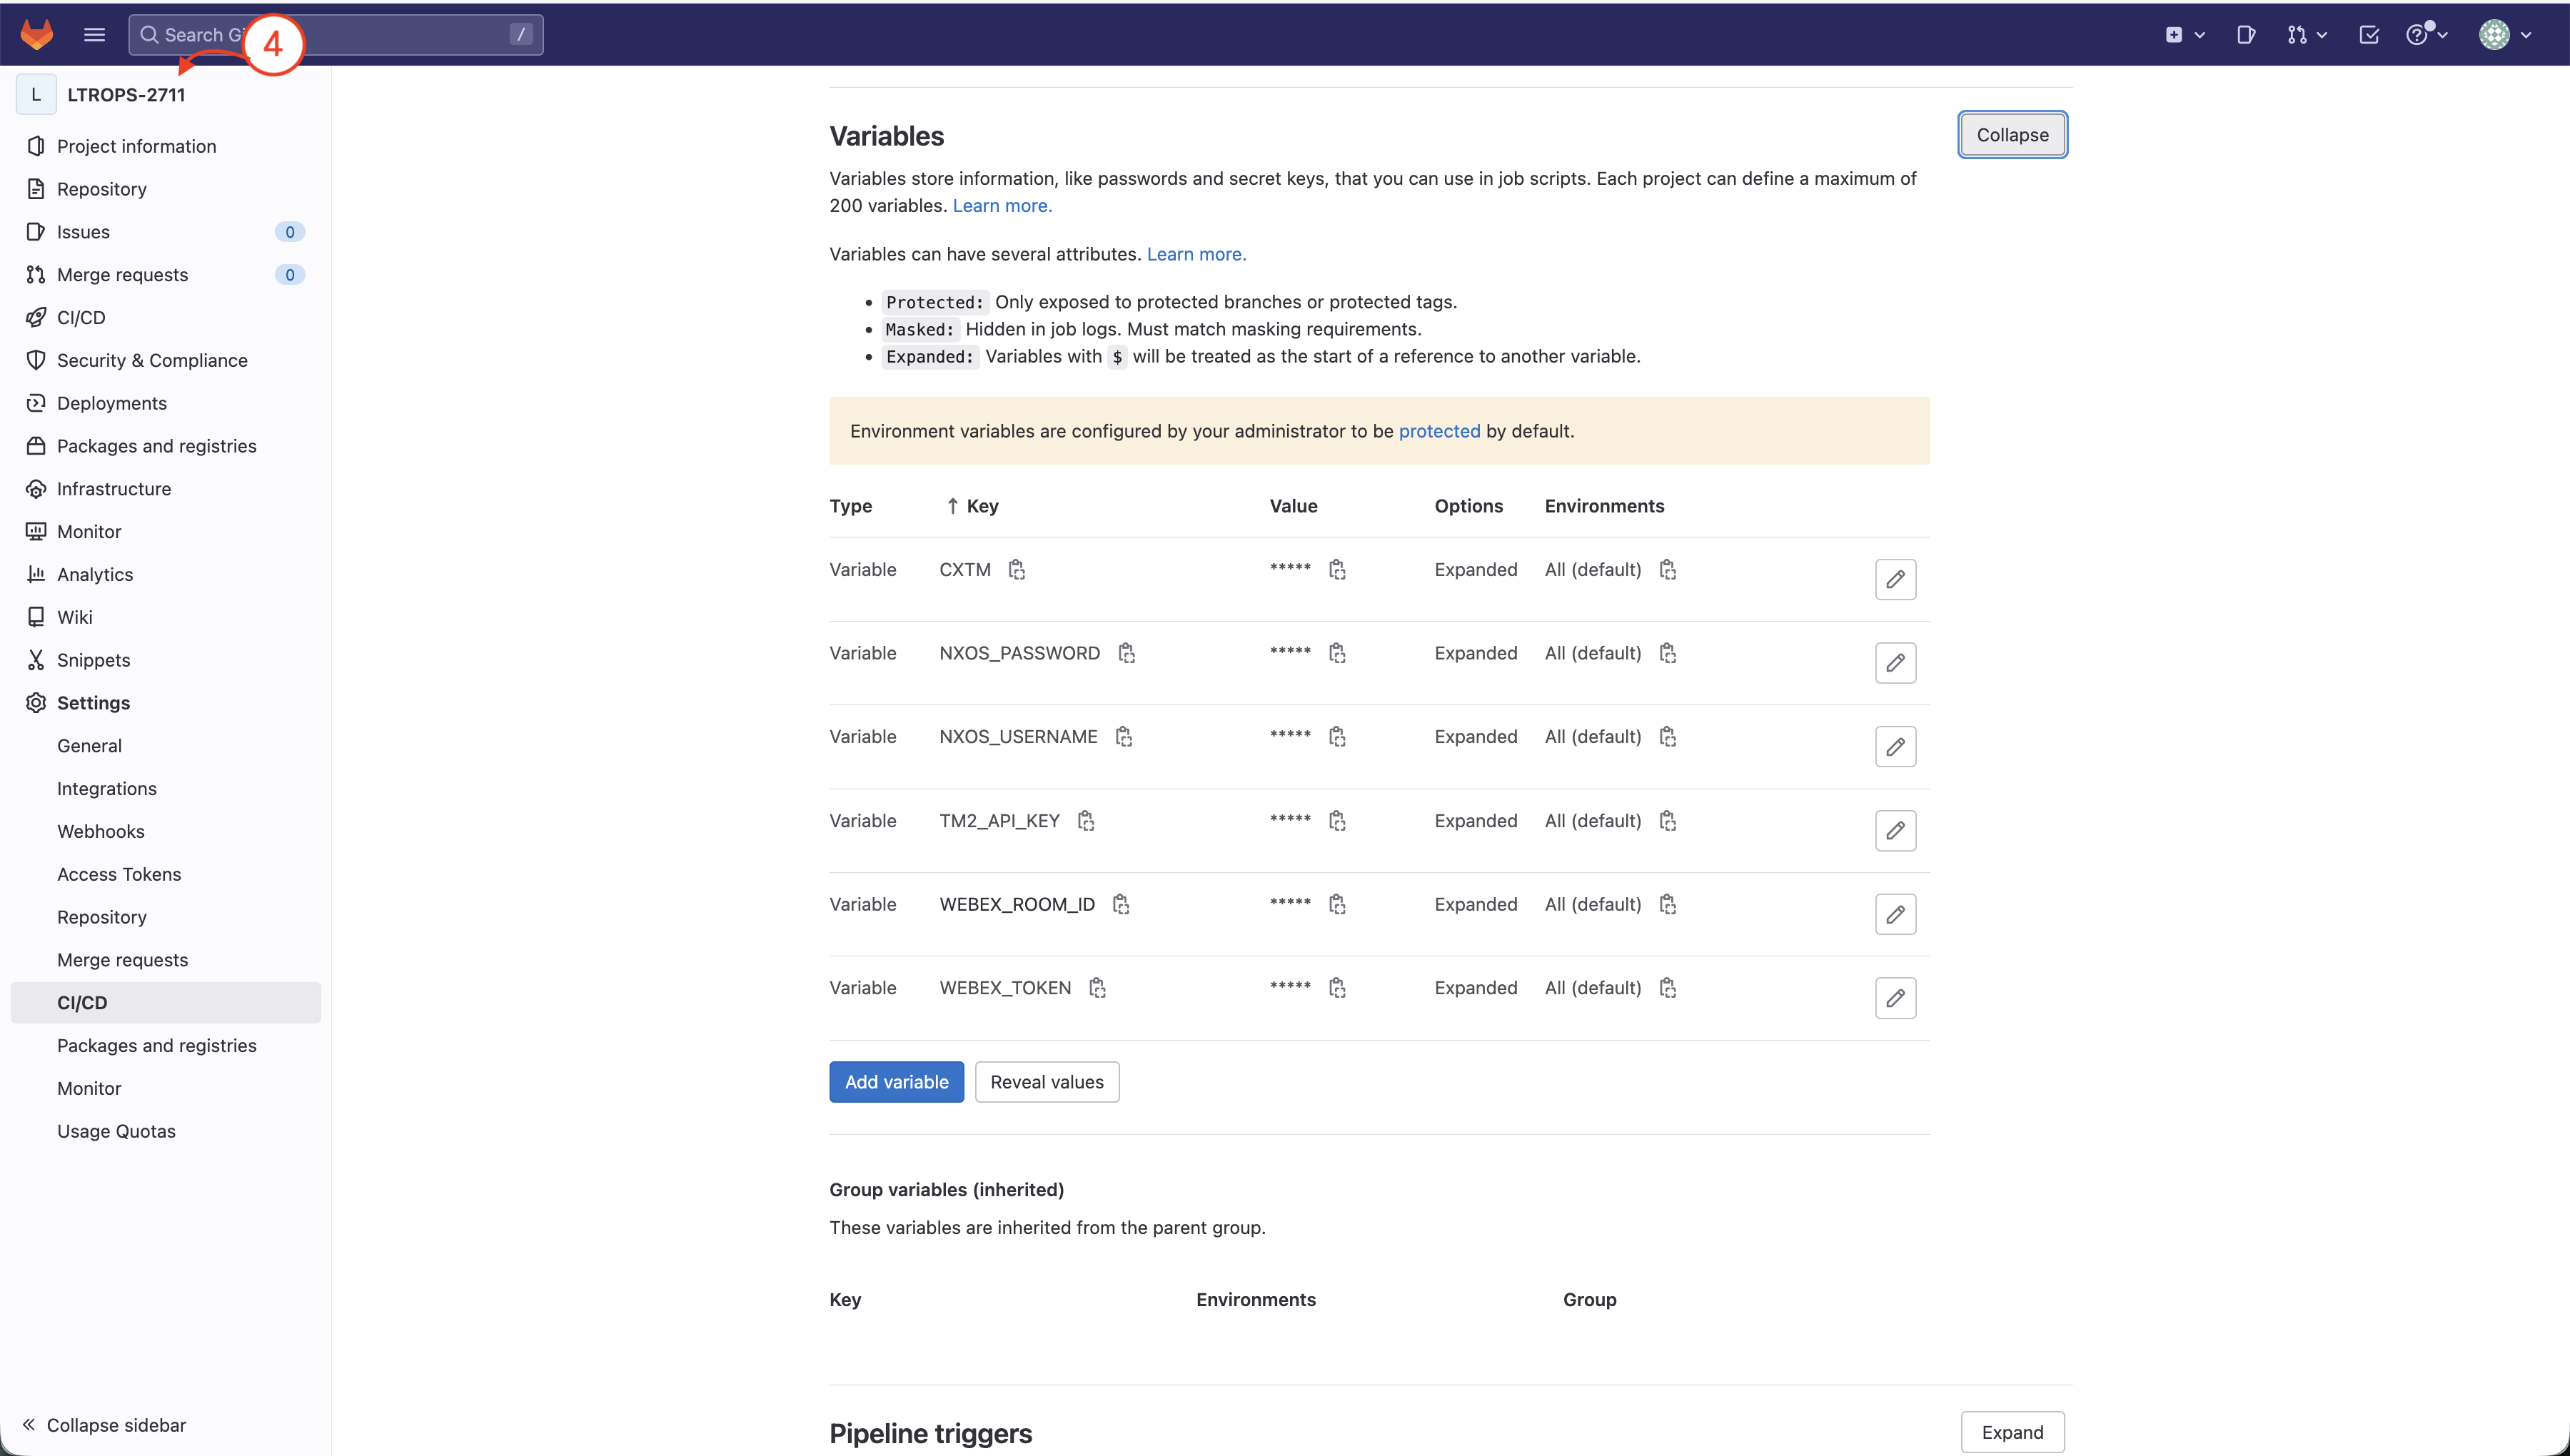This screenshot has width=2570, height=1456.
Task: Click the GitLab fox logo
Action: point(37,34)
